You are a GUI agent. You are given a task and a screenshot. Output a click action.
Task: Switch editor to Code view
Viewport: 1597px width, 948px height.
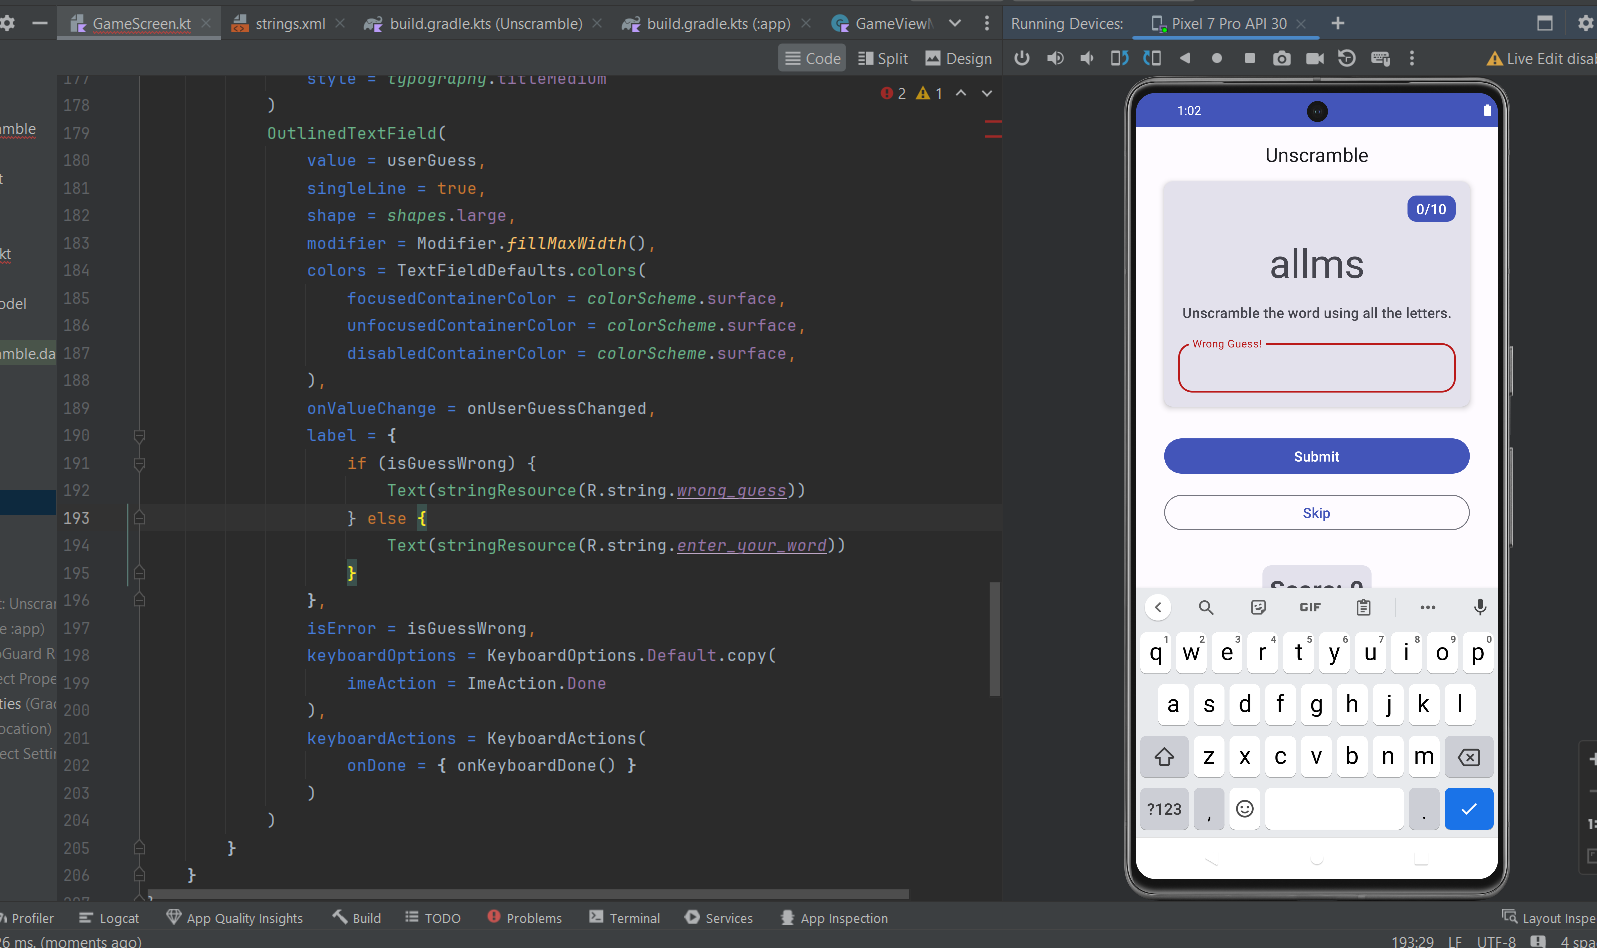(x=812, y=58)
